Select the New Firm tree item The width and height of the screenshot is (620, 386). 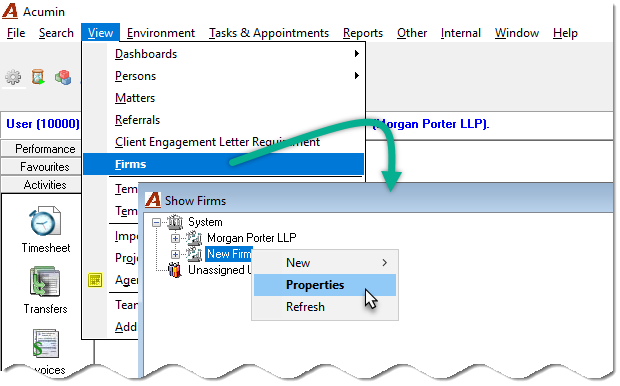click(x=229, y=254)
